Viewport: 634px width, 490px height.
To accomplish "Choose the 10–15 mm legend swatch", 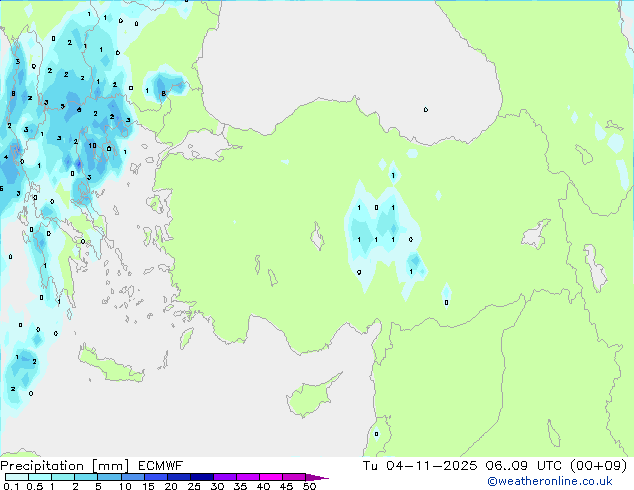I will tap(135, 477).
